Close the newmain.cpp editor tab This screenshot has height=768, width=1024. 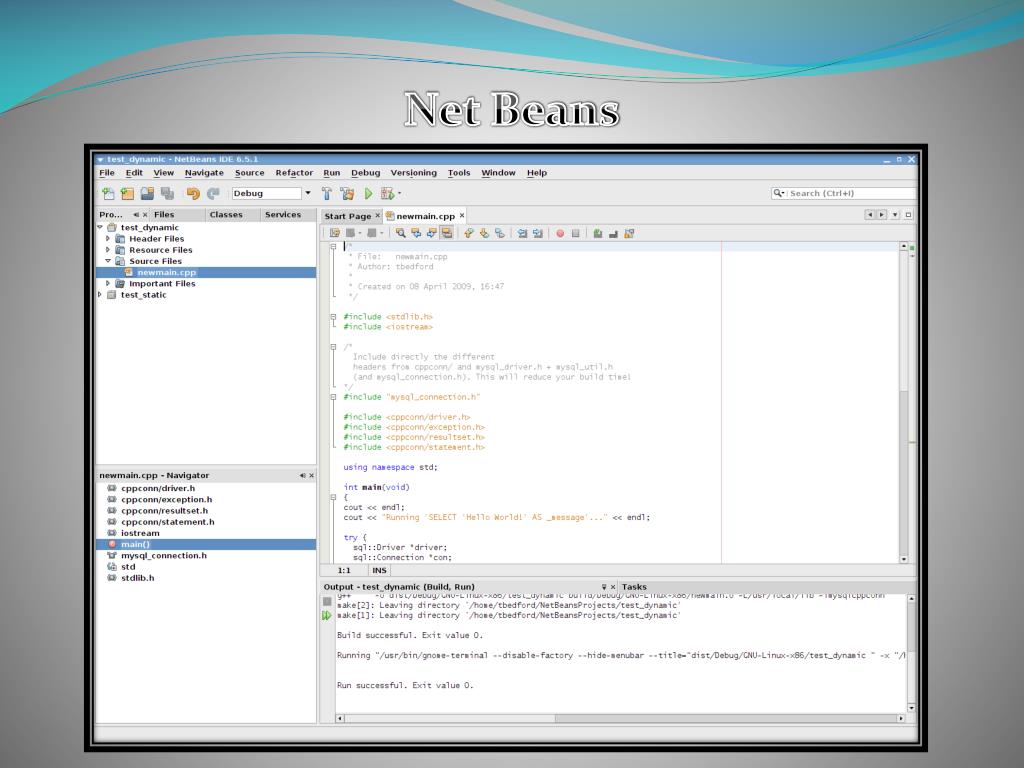click(x=462, y=216)
